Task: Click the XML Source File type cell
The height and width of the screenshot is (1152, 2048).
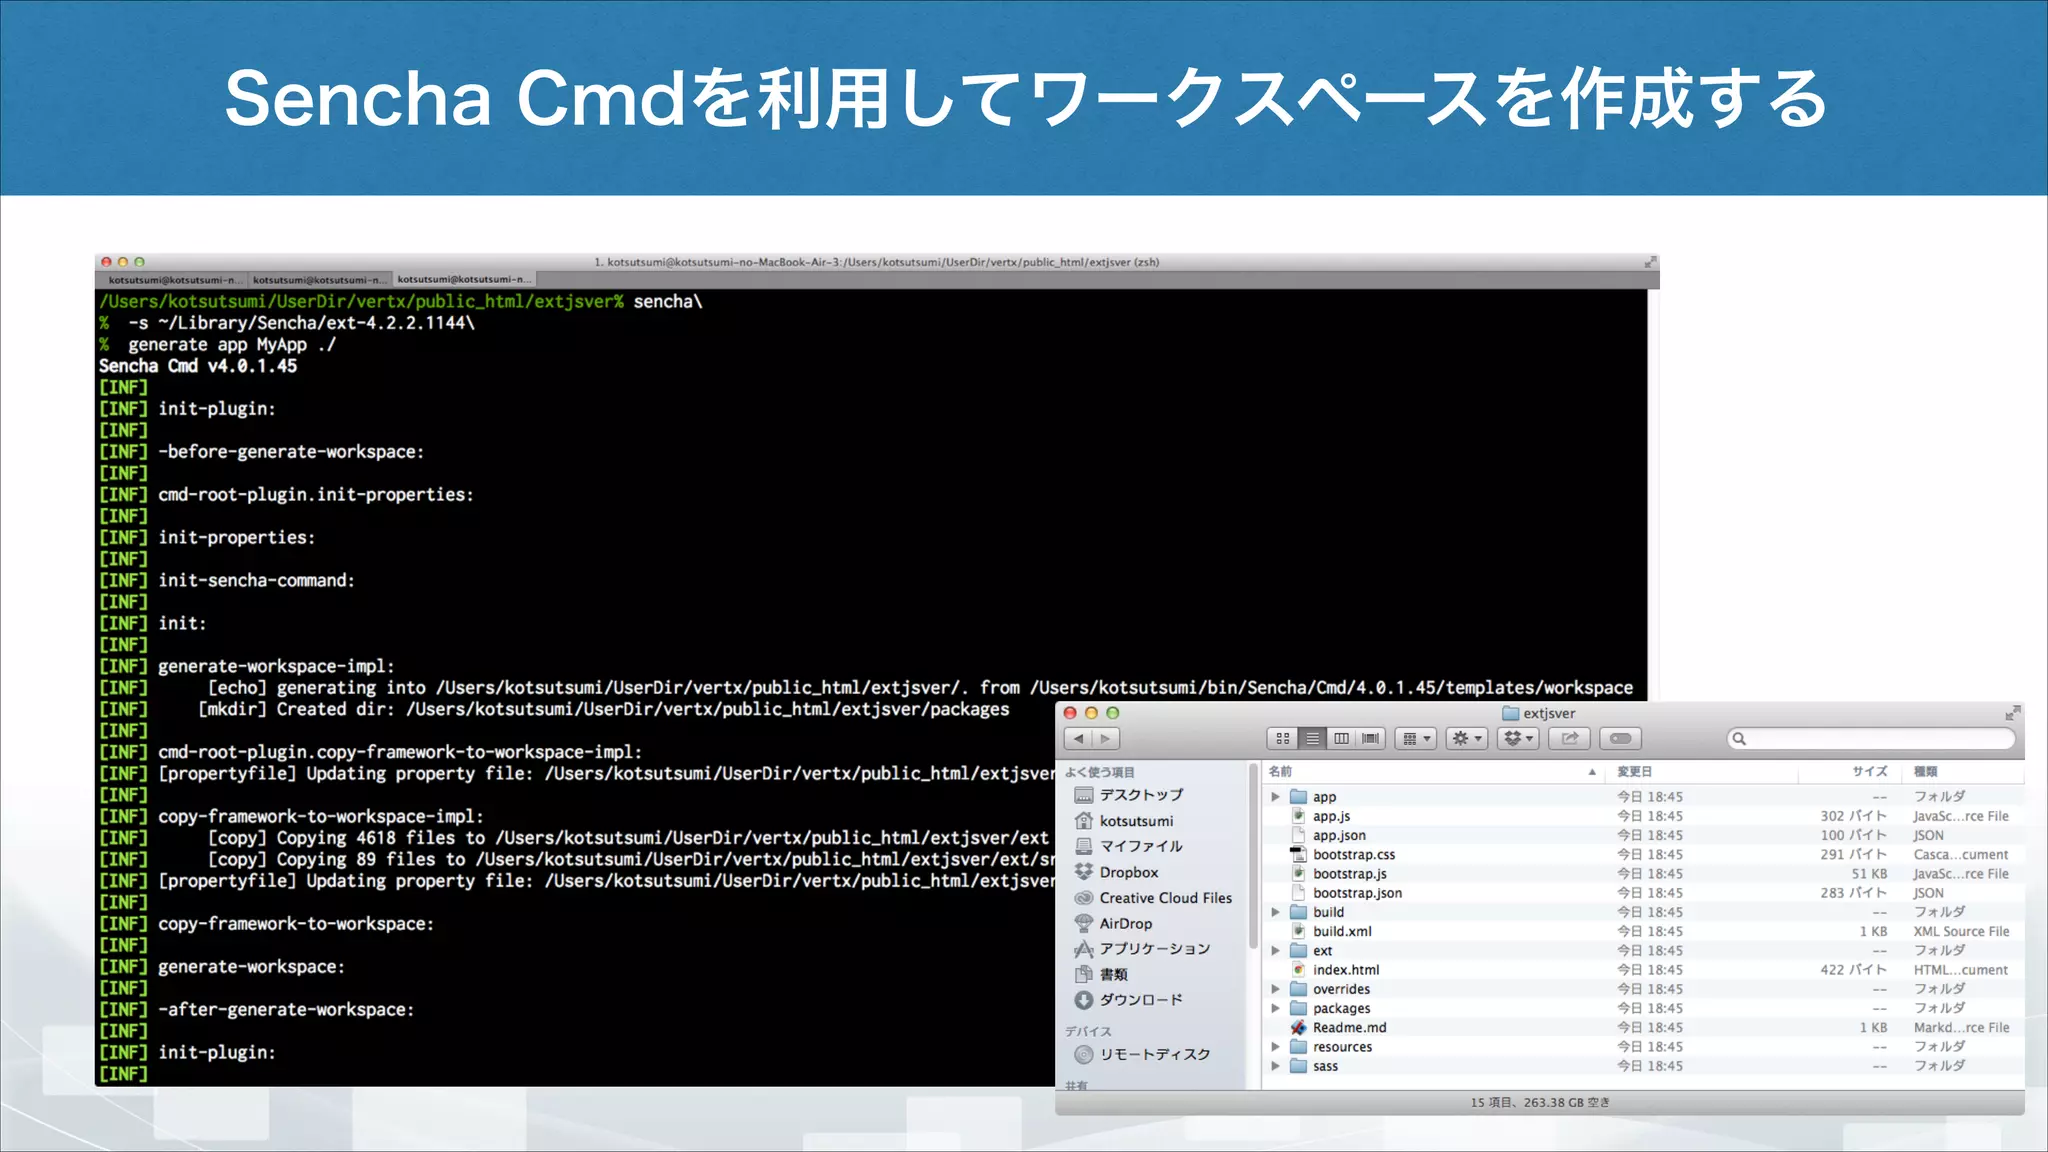Action: [1961, 931]
